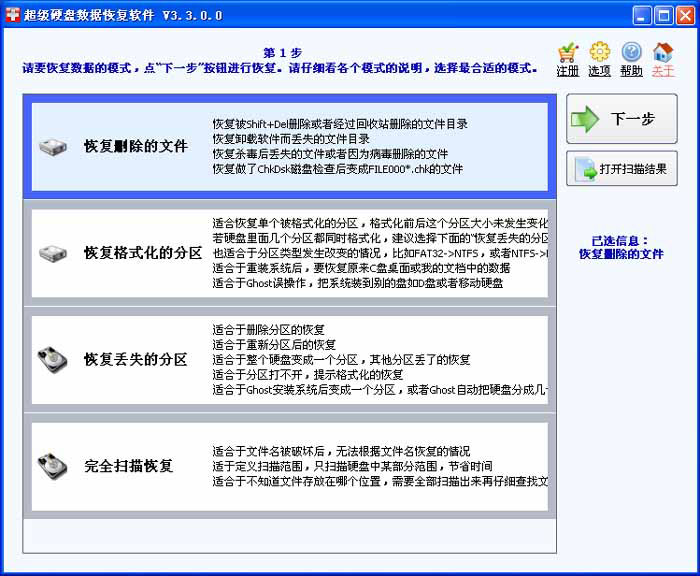Image resolution: width=700 pixels, height=576 pixels.
Task: Open the gear options icon
Action: [600, 52]
